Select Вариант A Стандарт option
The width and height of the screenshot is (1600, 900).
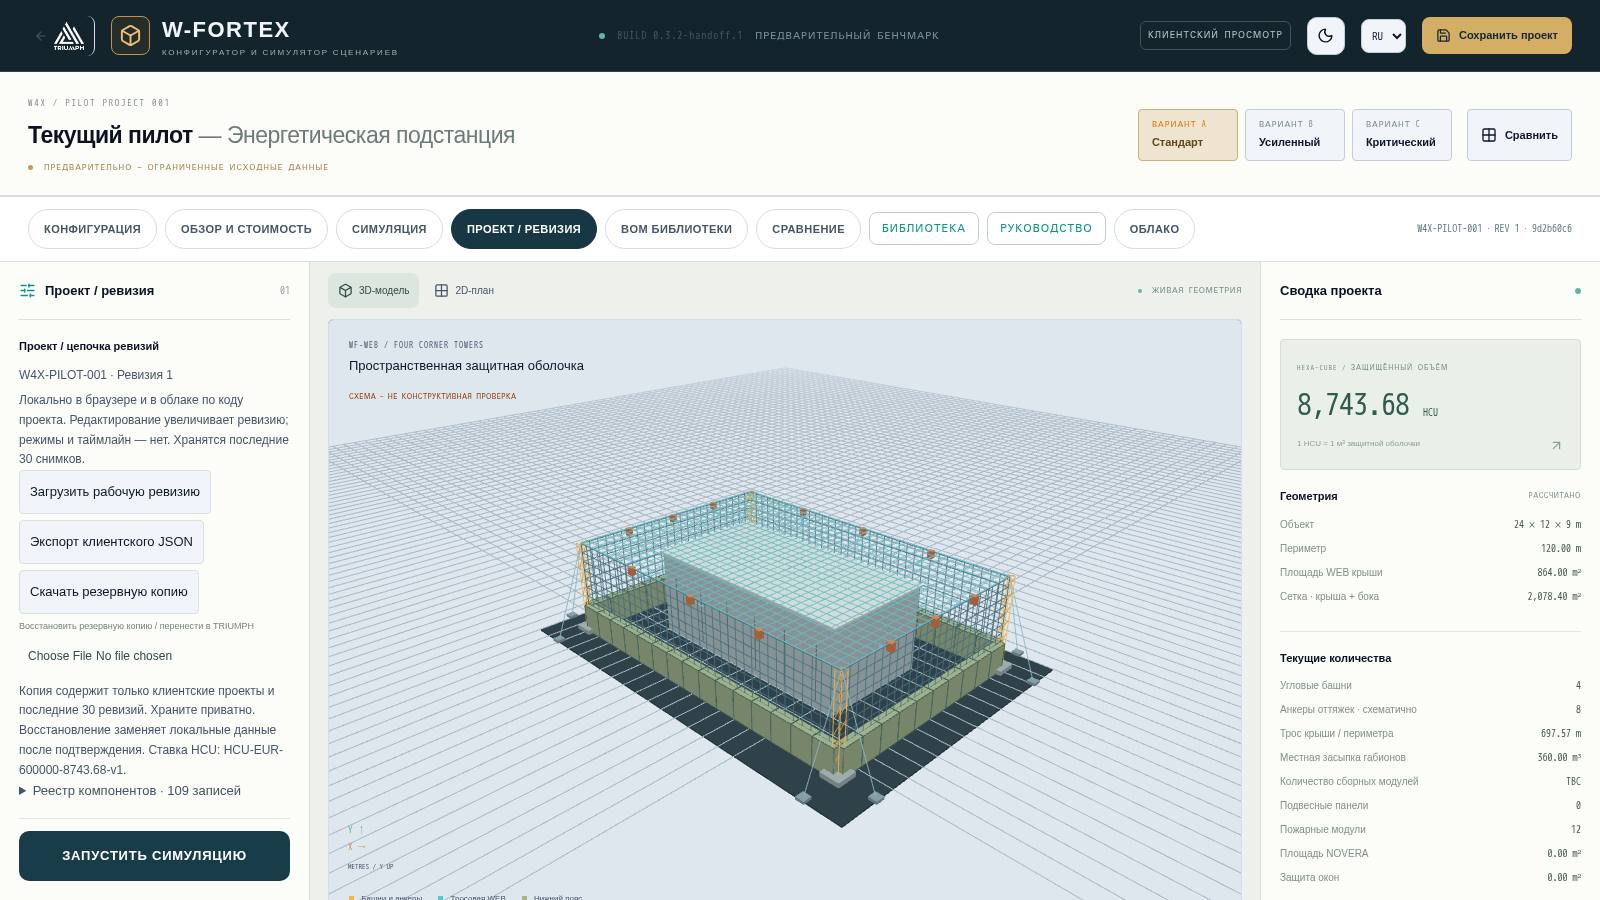1187,135
